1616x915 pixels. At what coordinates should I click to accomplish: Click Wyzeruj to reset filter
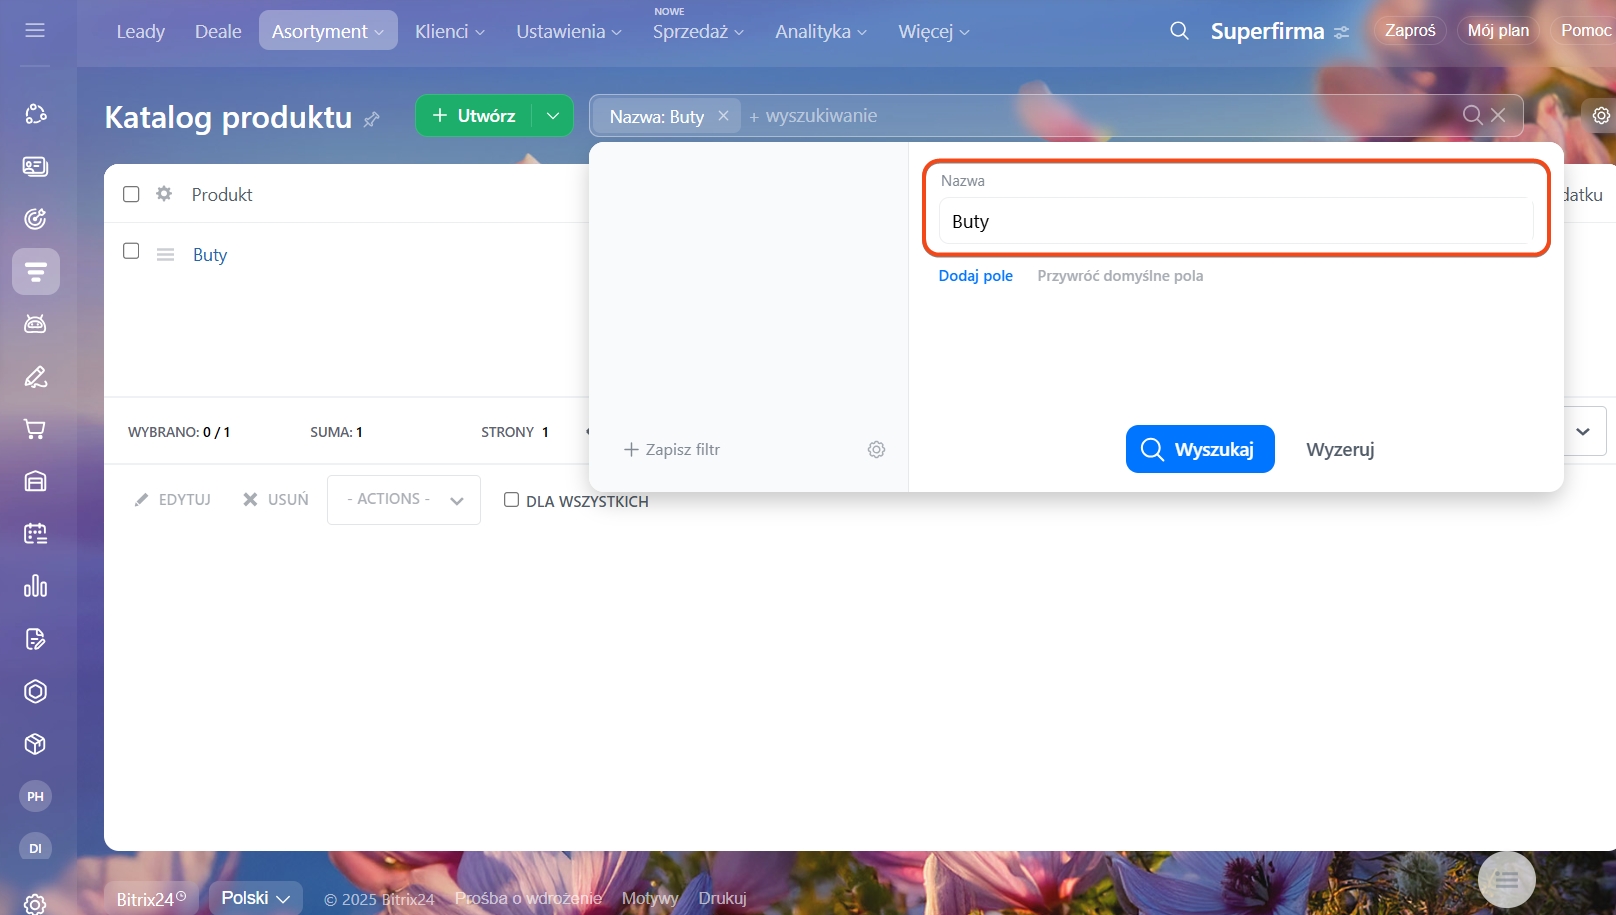coord(1340,450)
